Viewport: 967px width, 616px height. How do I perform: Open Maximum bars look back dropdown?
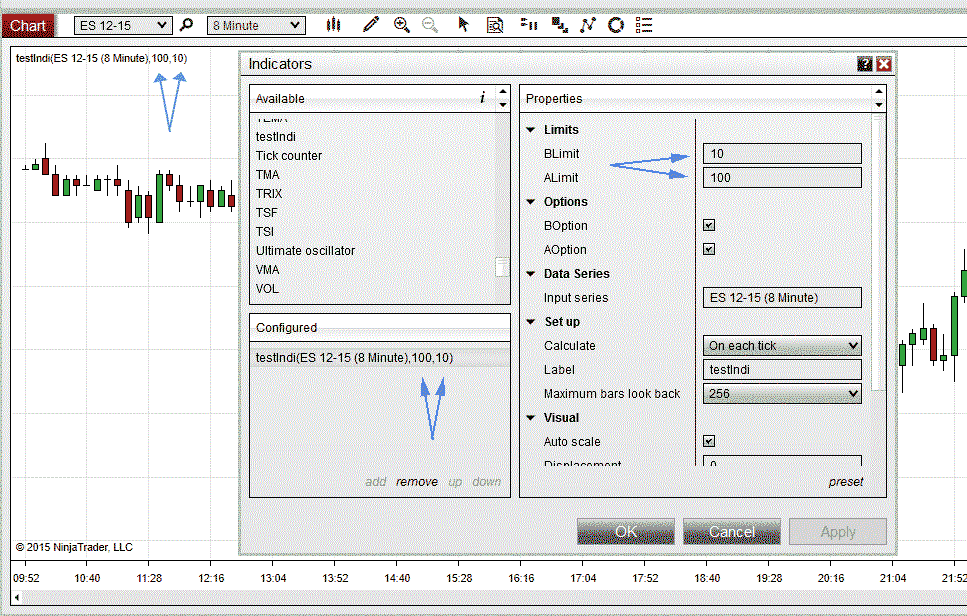click(782, 394)
